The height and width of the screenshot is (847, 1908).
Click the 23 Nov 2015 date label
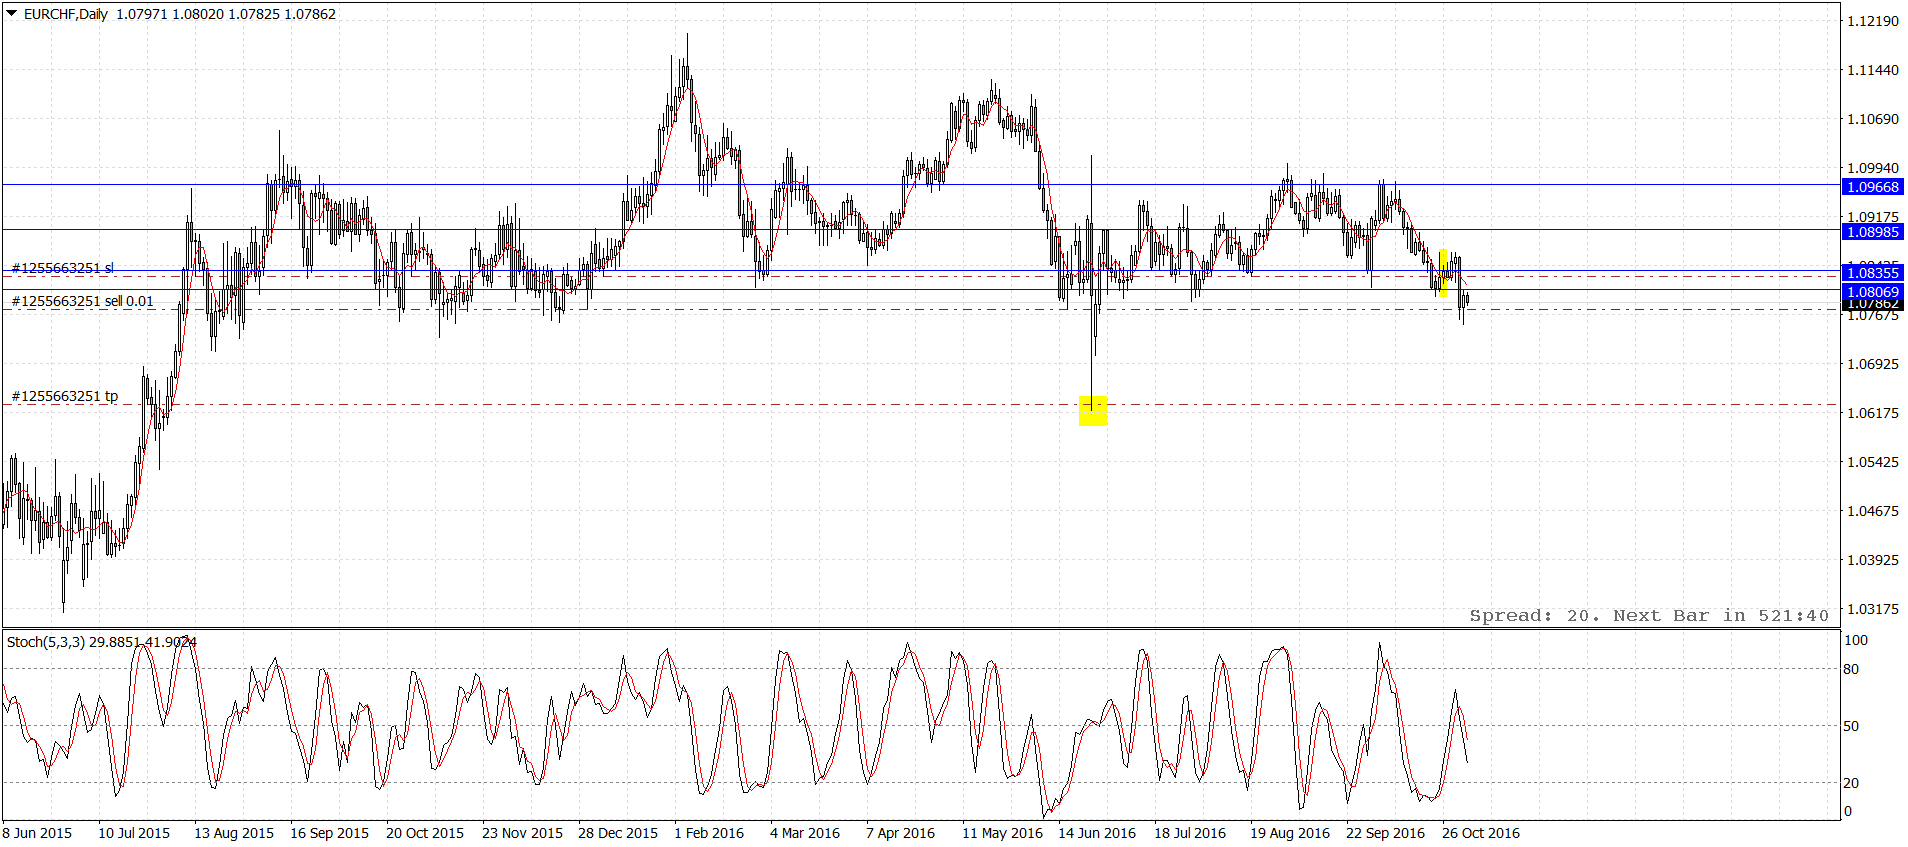522,833
